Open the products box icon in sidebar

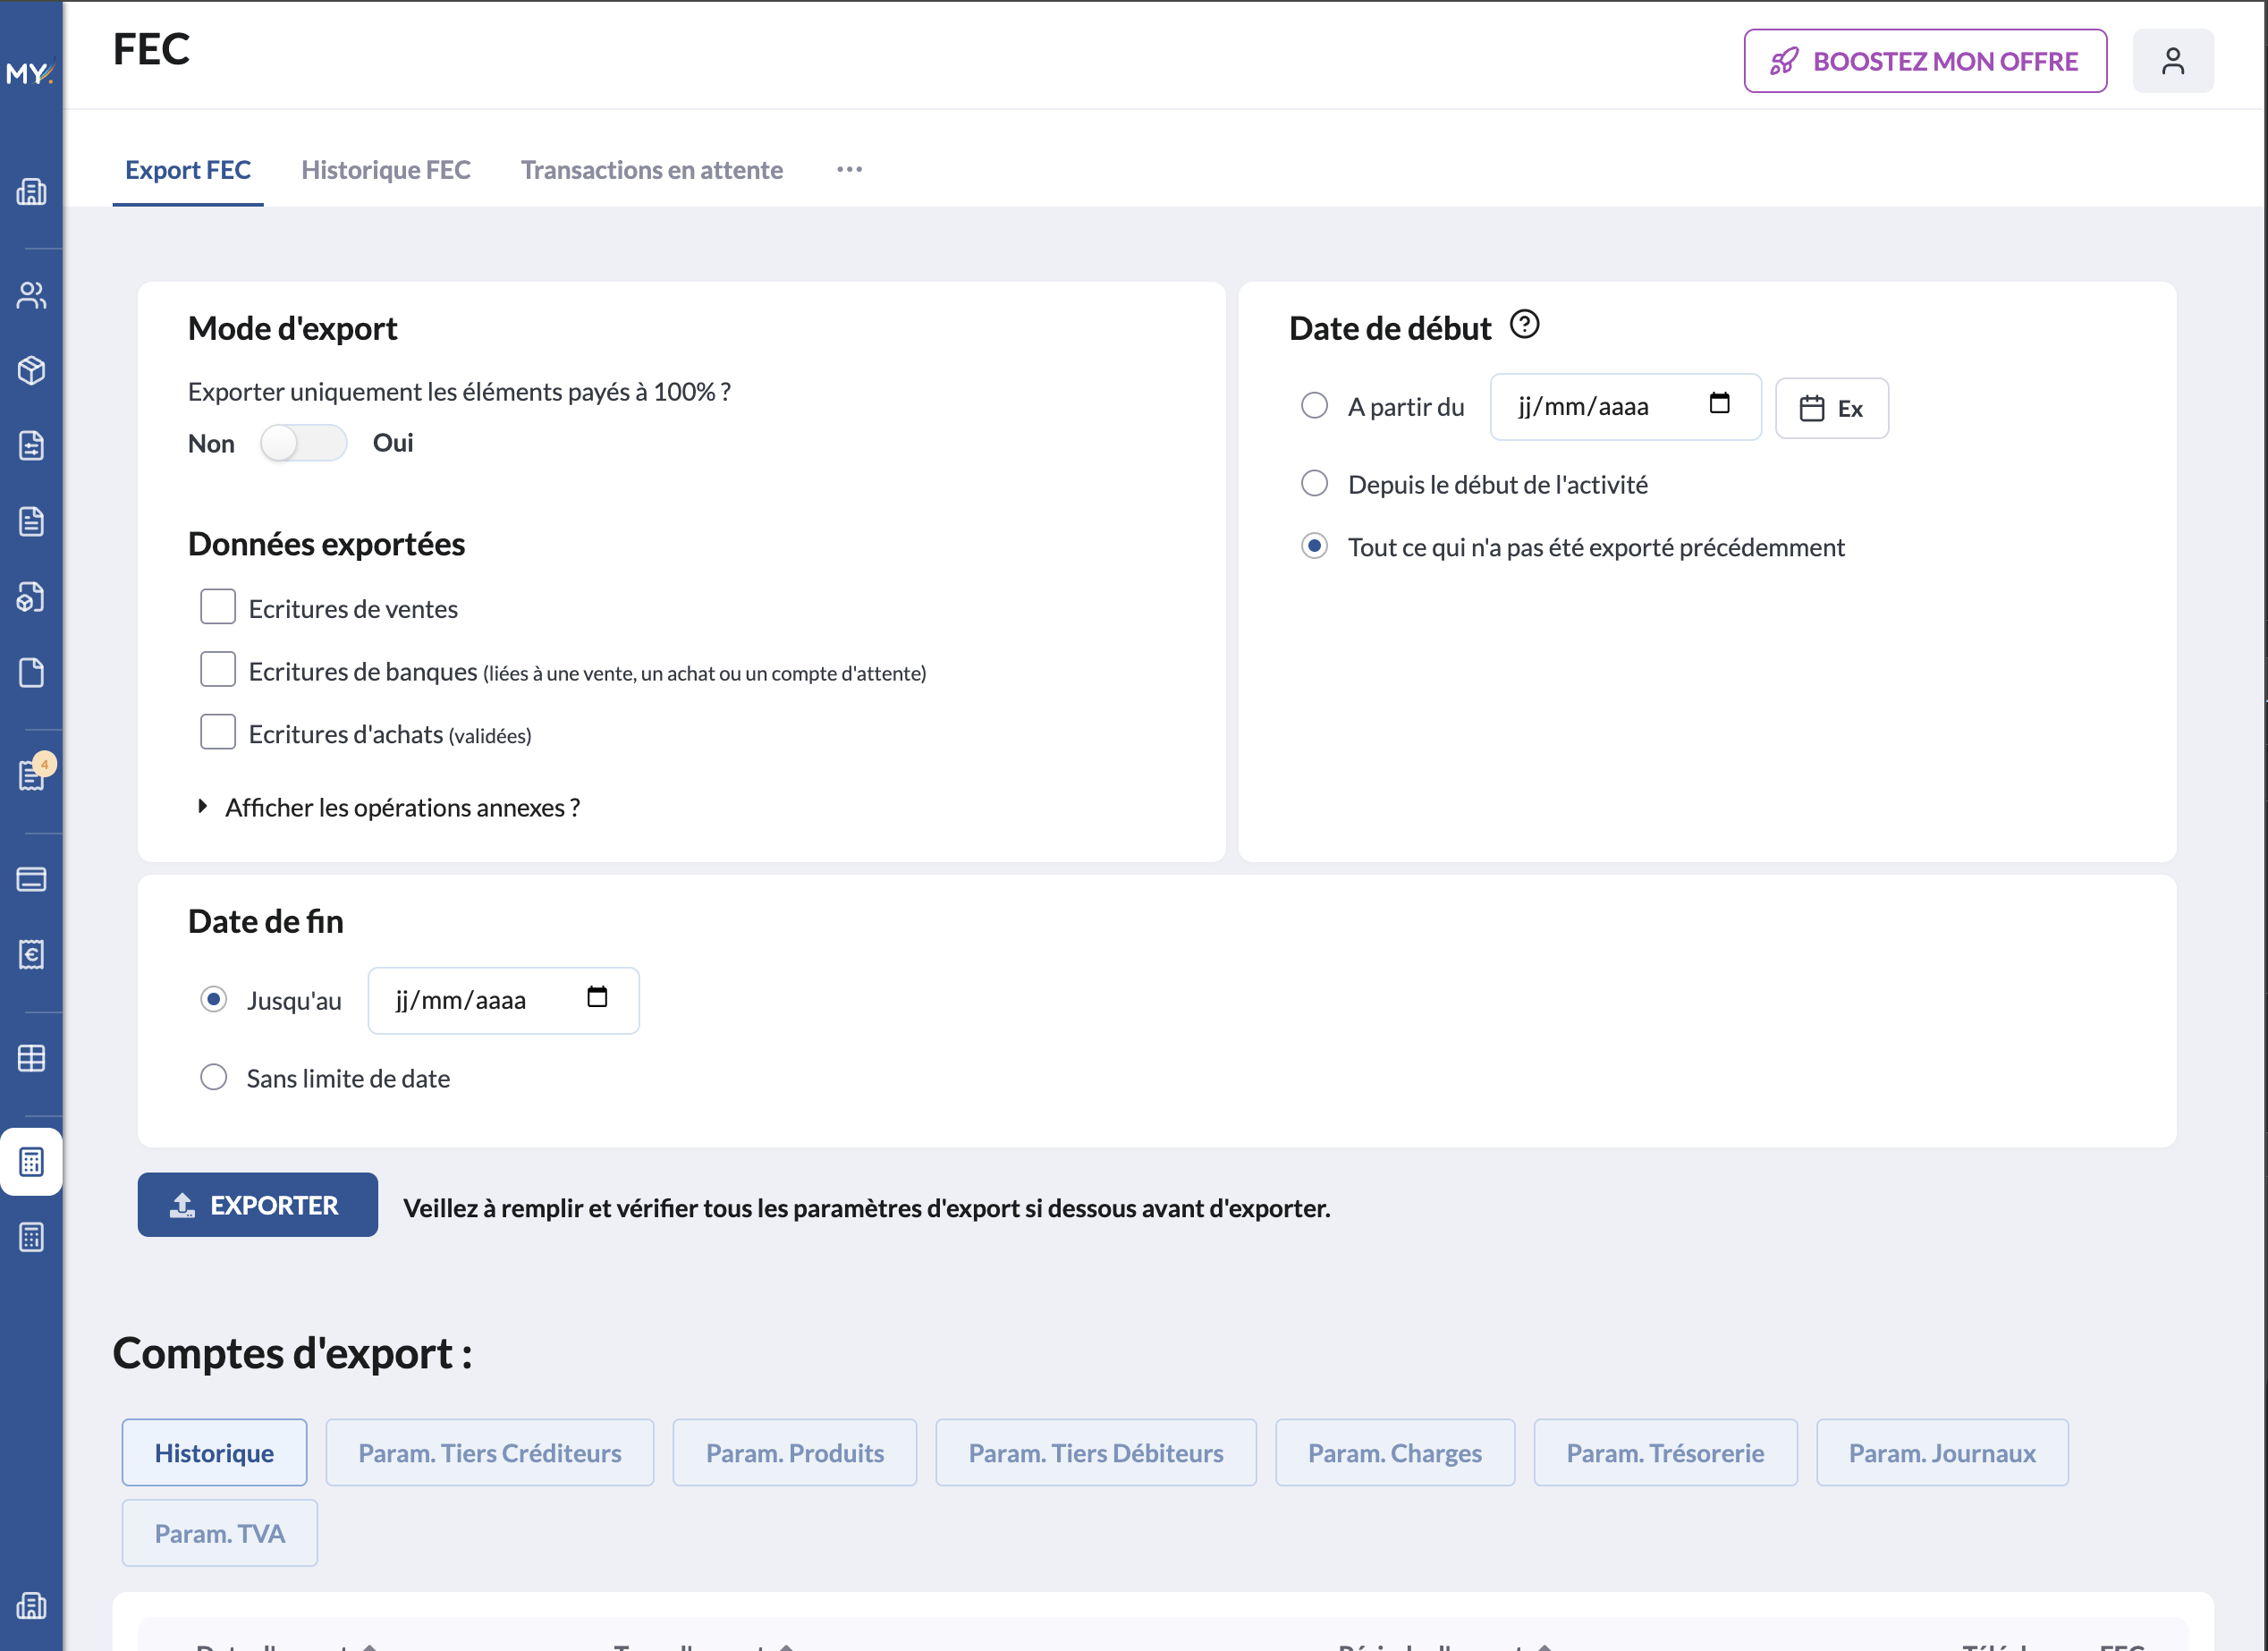[x=31, y=370]
